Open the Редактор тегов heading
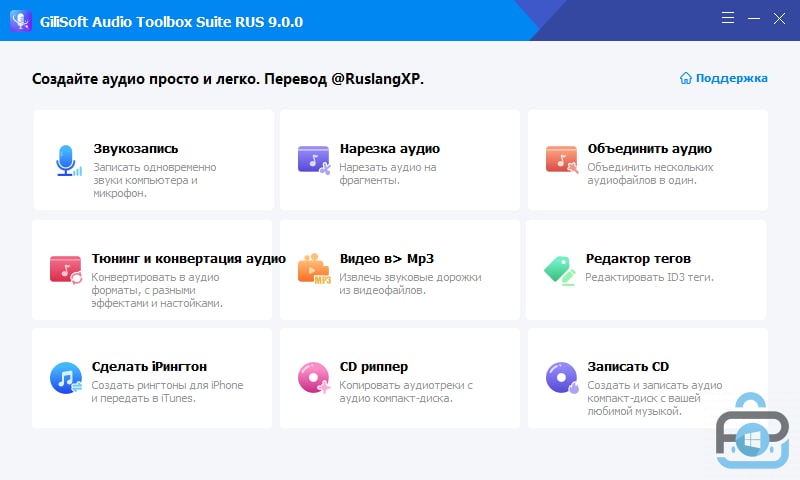 tap(638, 259)
